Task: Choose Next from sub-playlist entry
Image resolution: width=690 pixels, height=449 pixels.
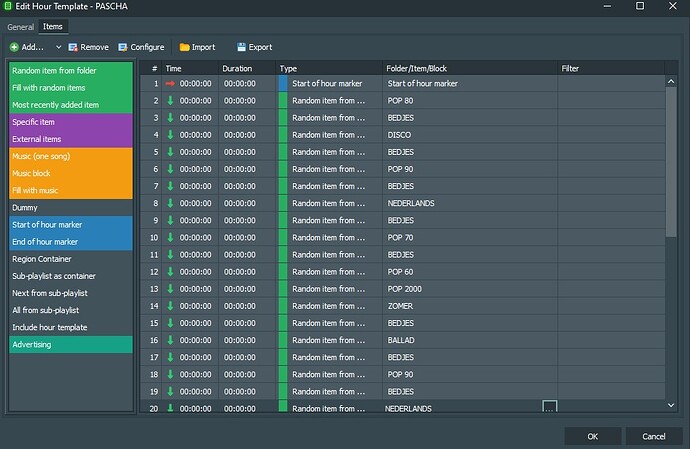Action: pyautogui.click(x=70, y=293)
